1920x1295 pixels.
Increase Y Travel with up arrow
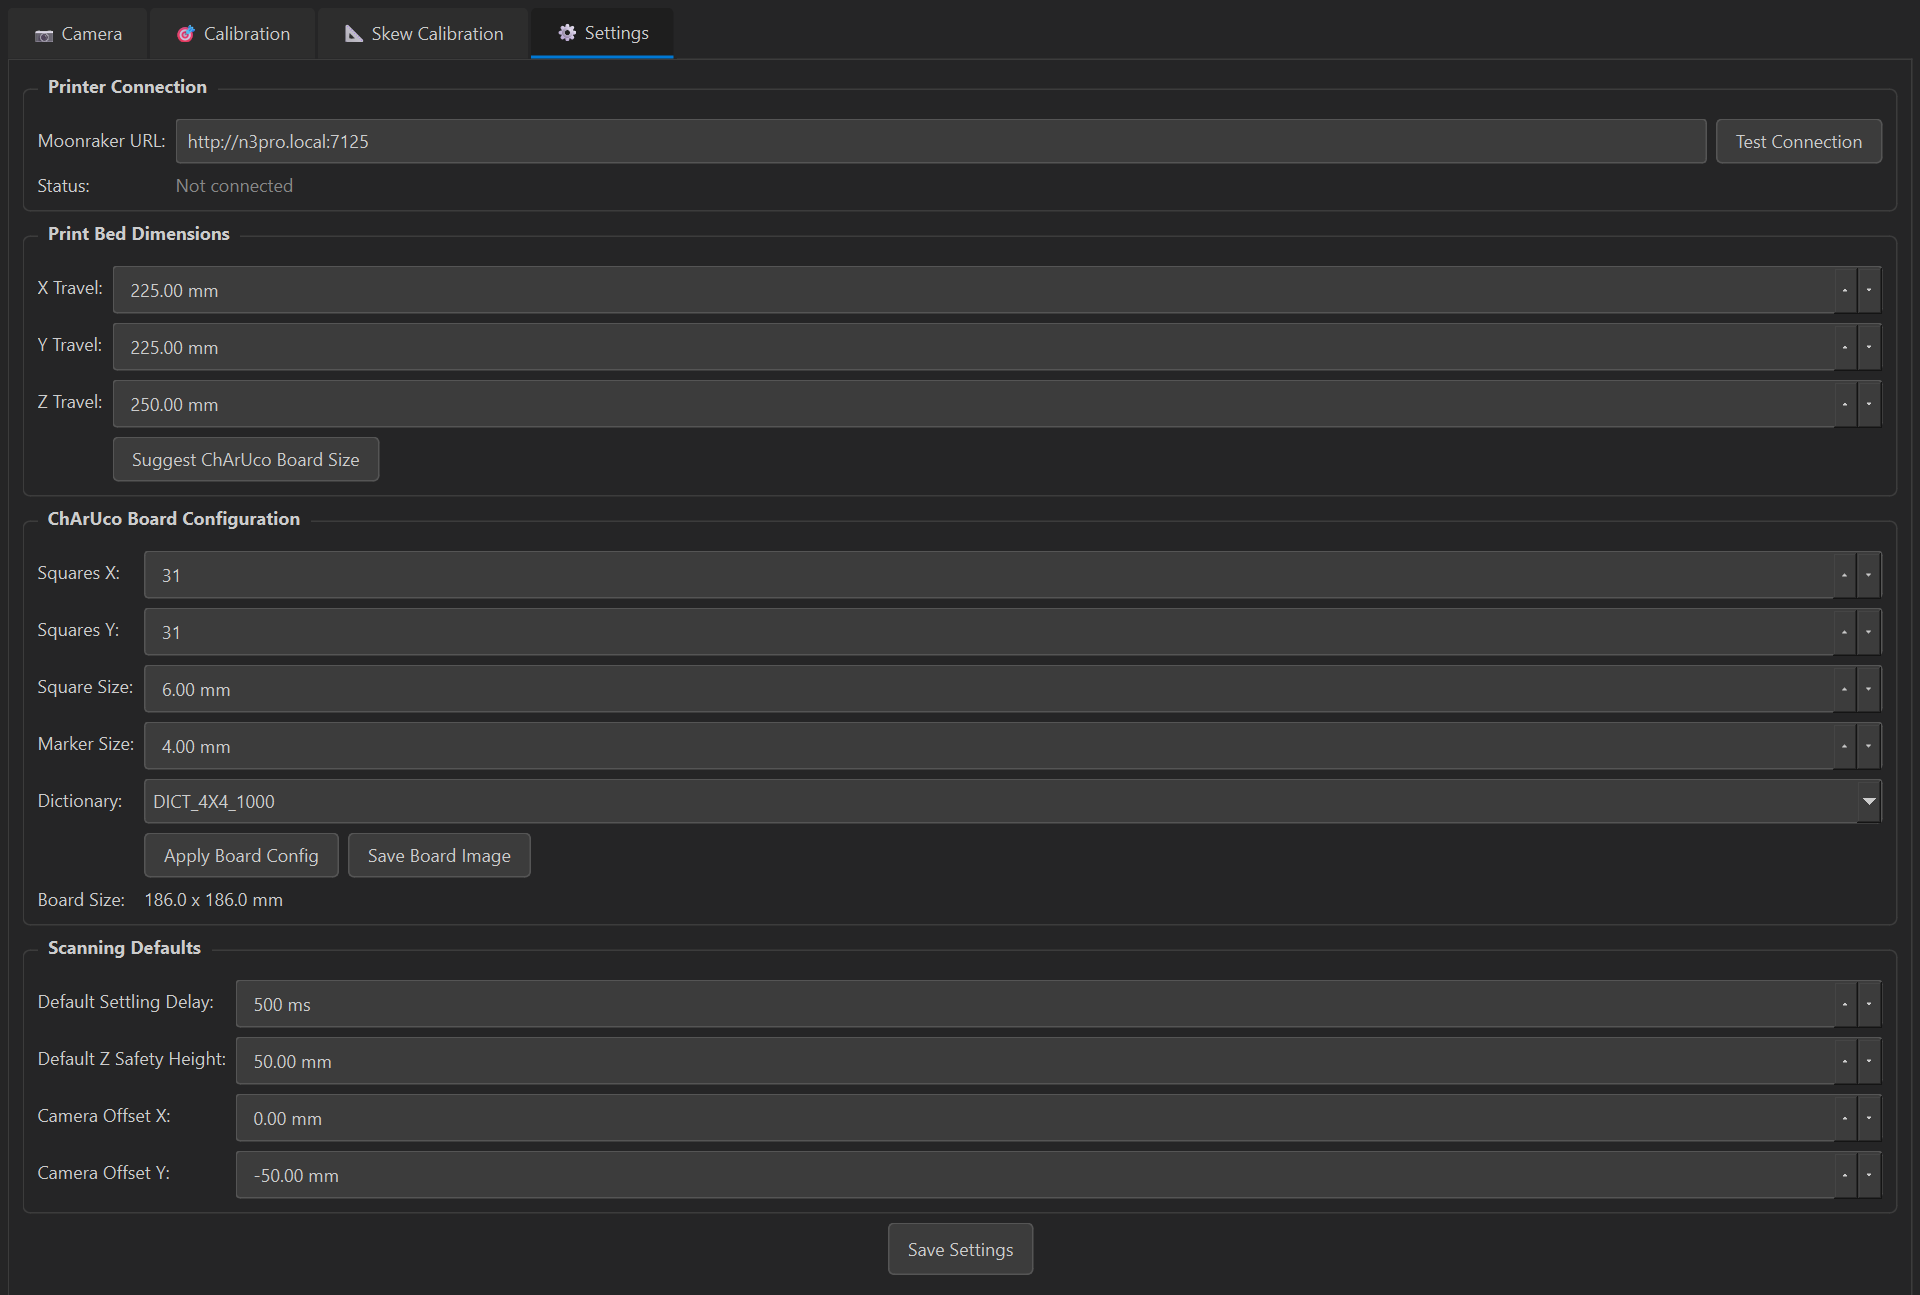point(1845,347)
